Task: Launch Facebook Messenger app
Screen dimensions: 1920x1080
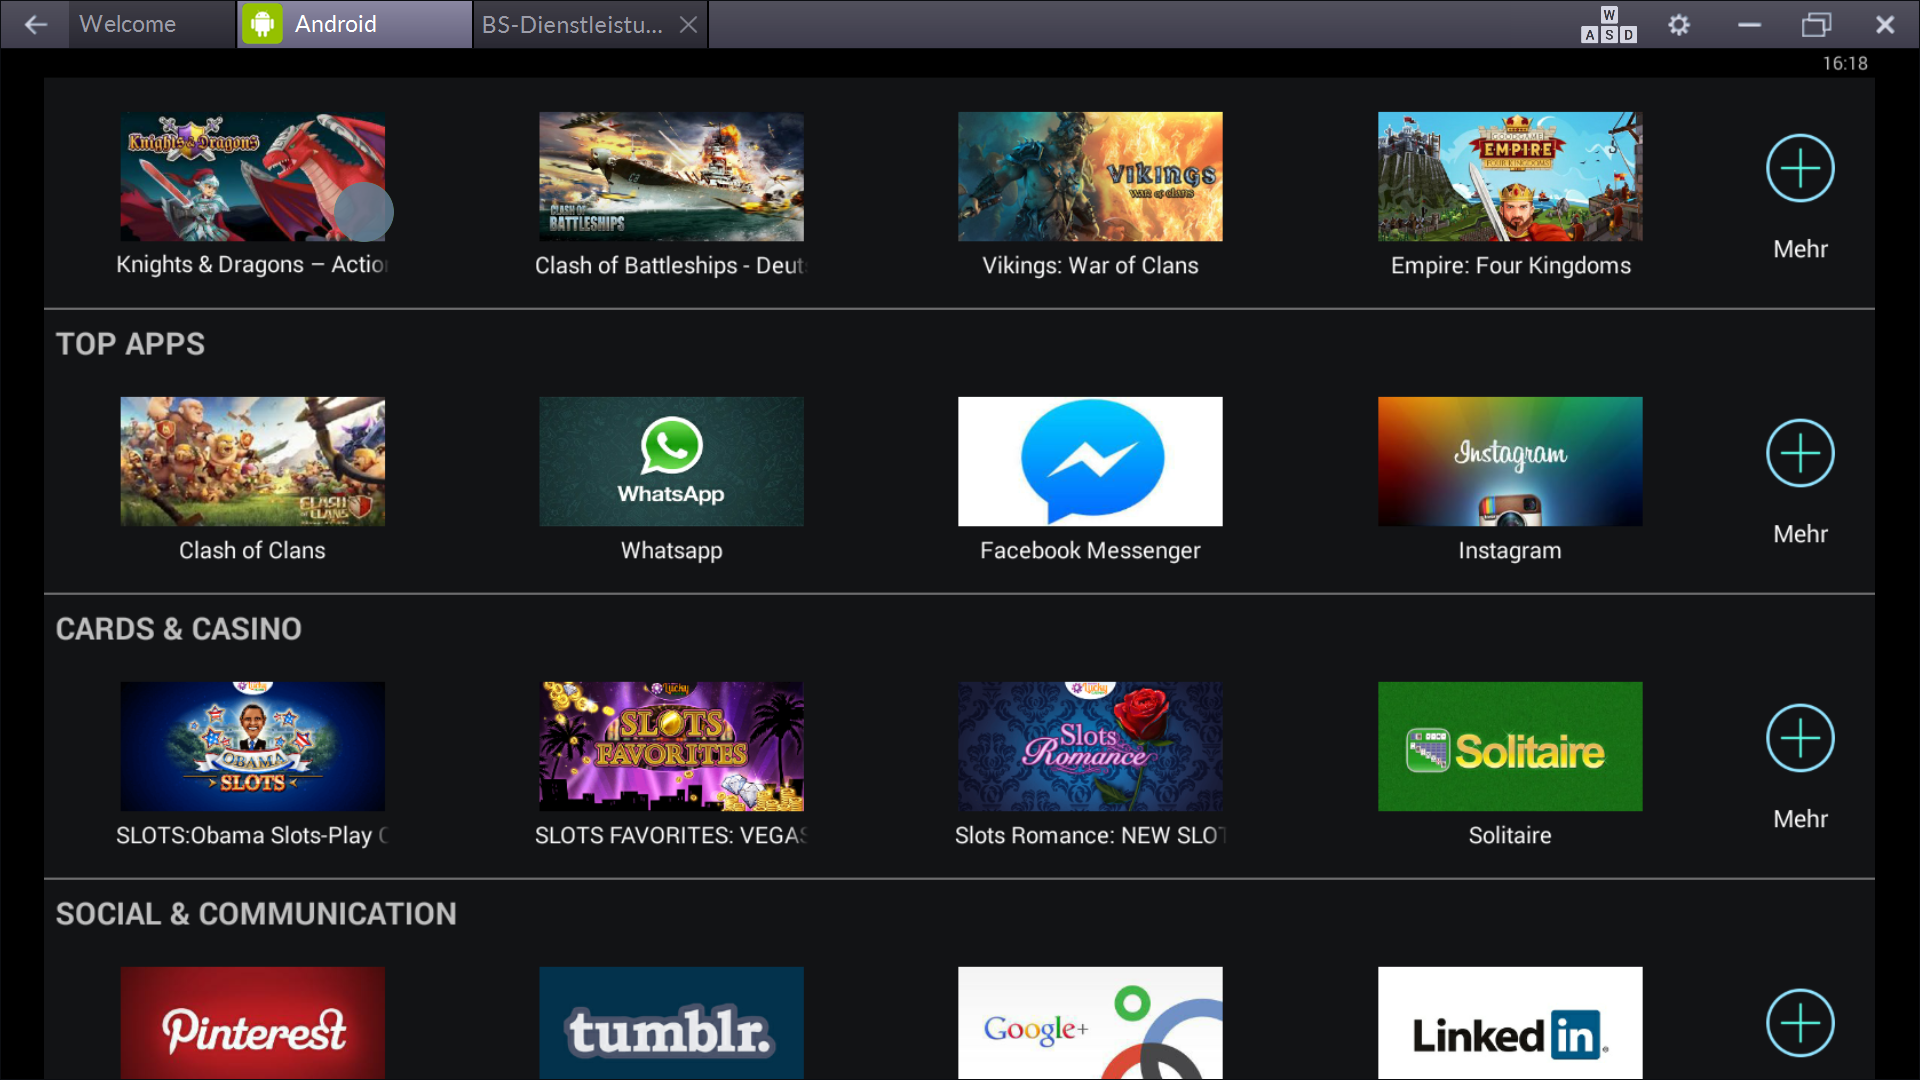Action: pos(1090,462)
